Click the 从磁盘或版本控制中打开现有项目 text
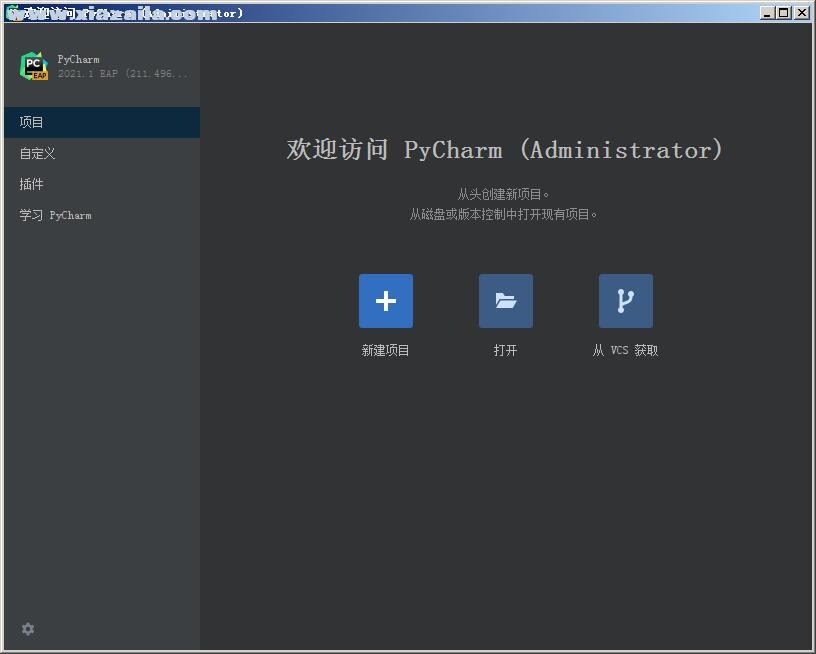Viewport: 816px width, 654px height. tap(503, 214)
